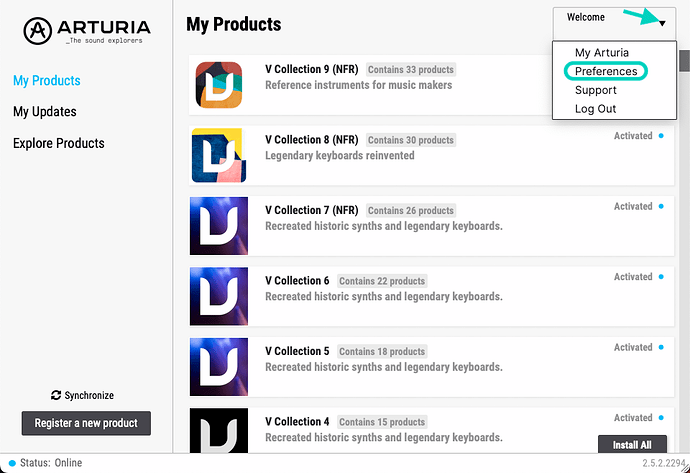Open the V Collection 6 product icon

click(x=219, y=296)
